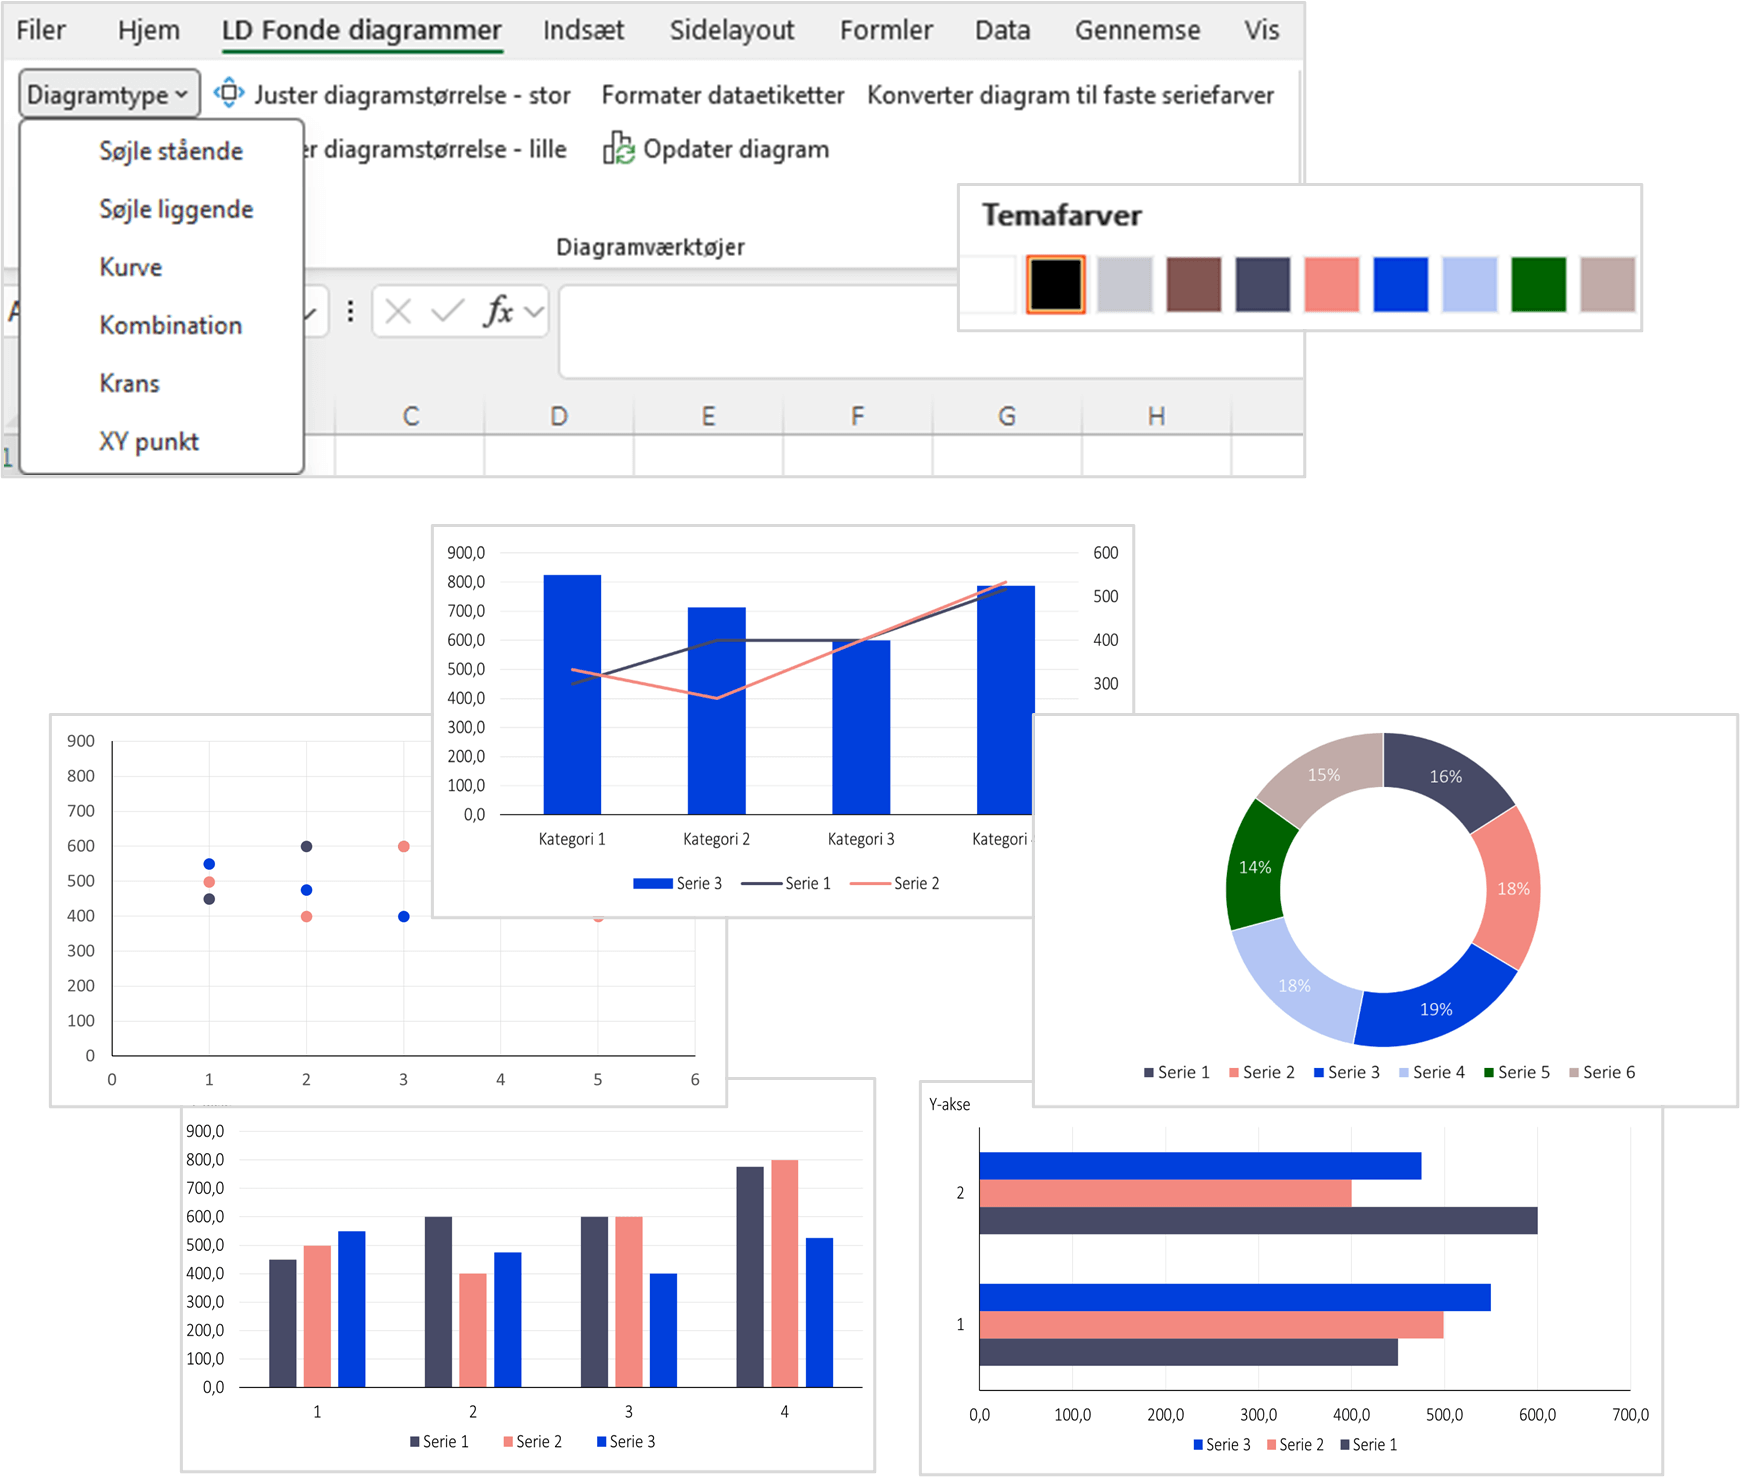
Task: Click the cancel X icon in formula bar
Action: [398, 312]
